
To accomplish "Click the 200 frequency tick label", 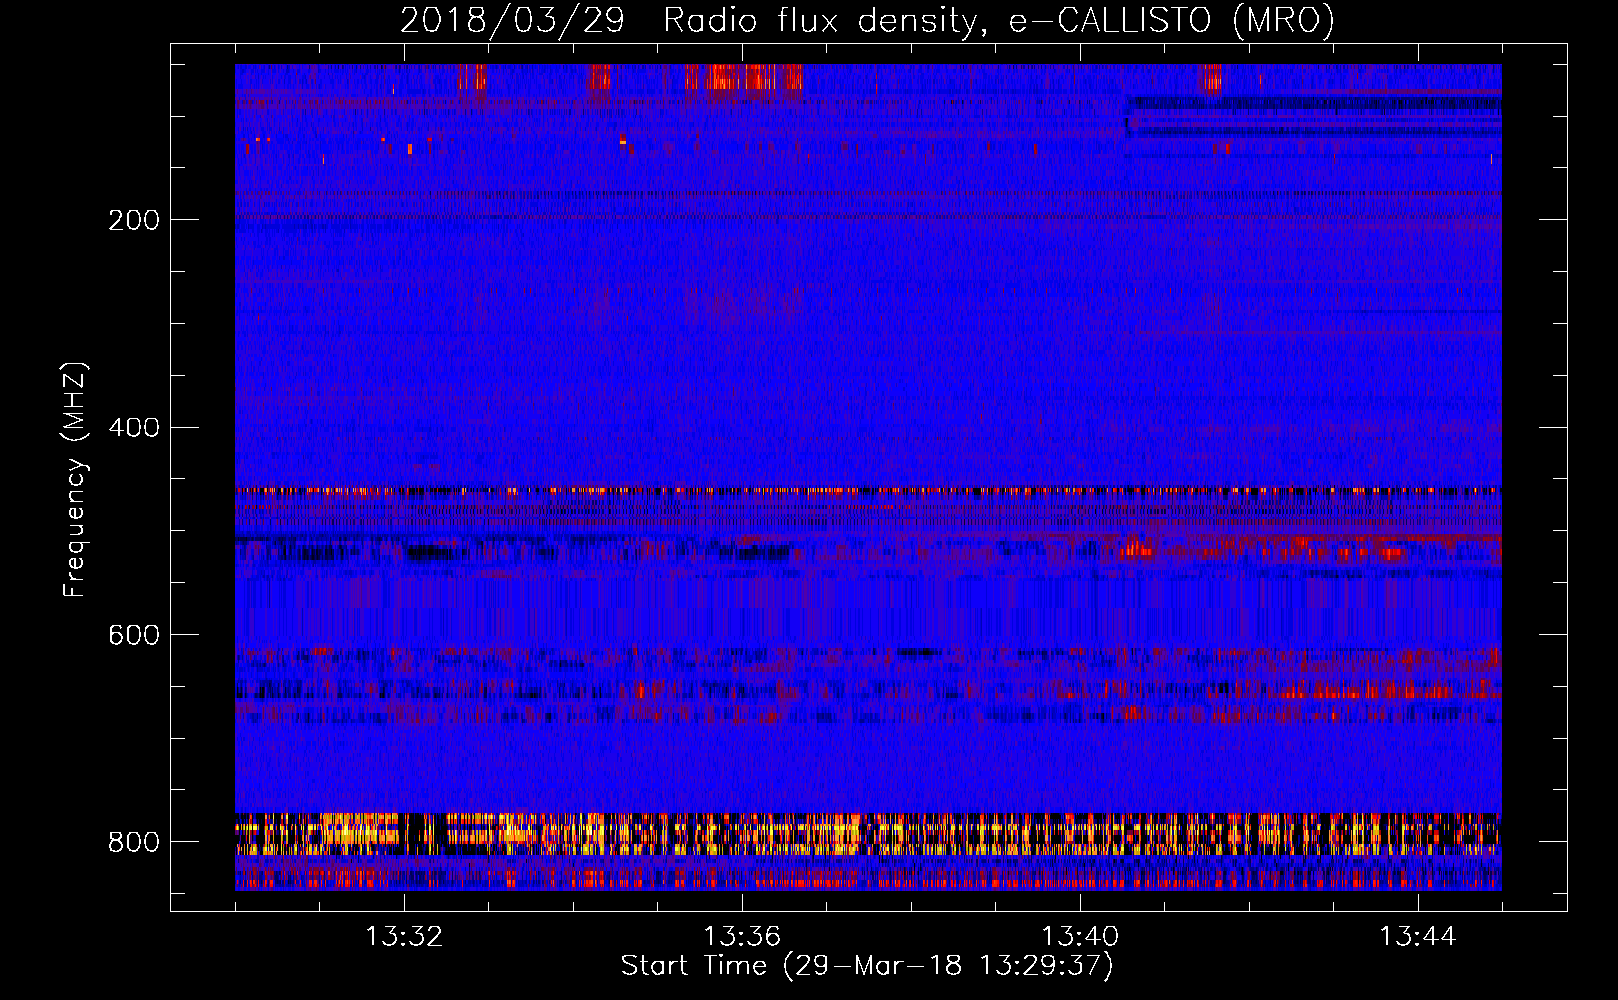I will click(x=134, y=220).
